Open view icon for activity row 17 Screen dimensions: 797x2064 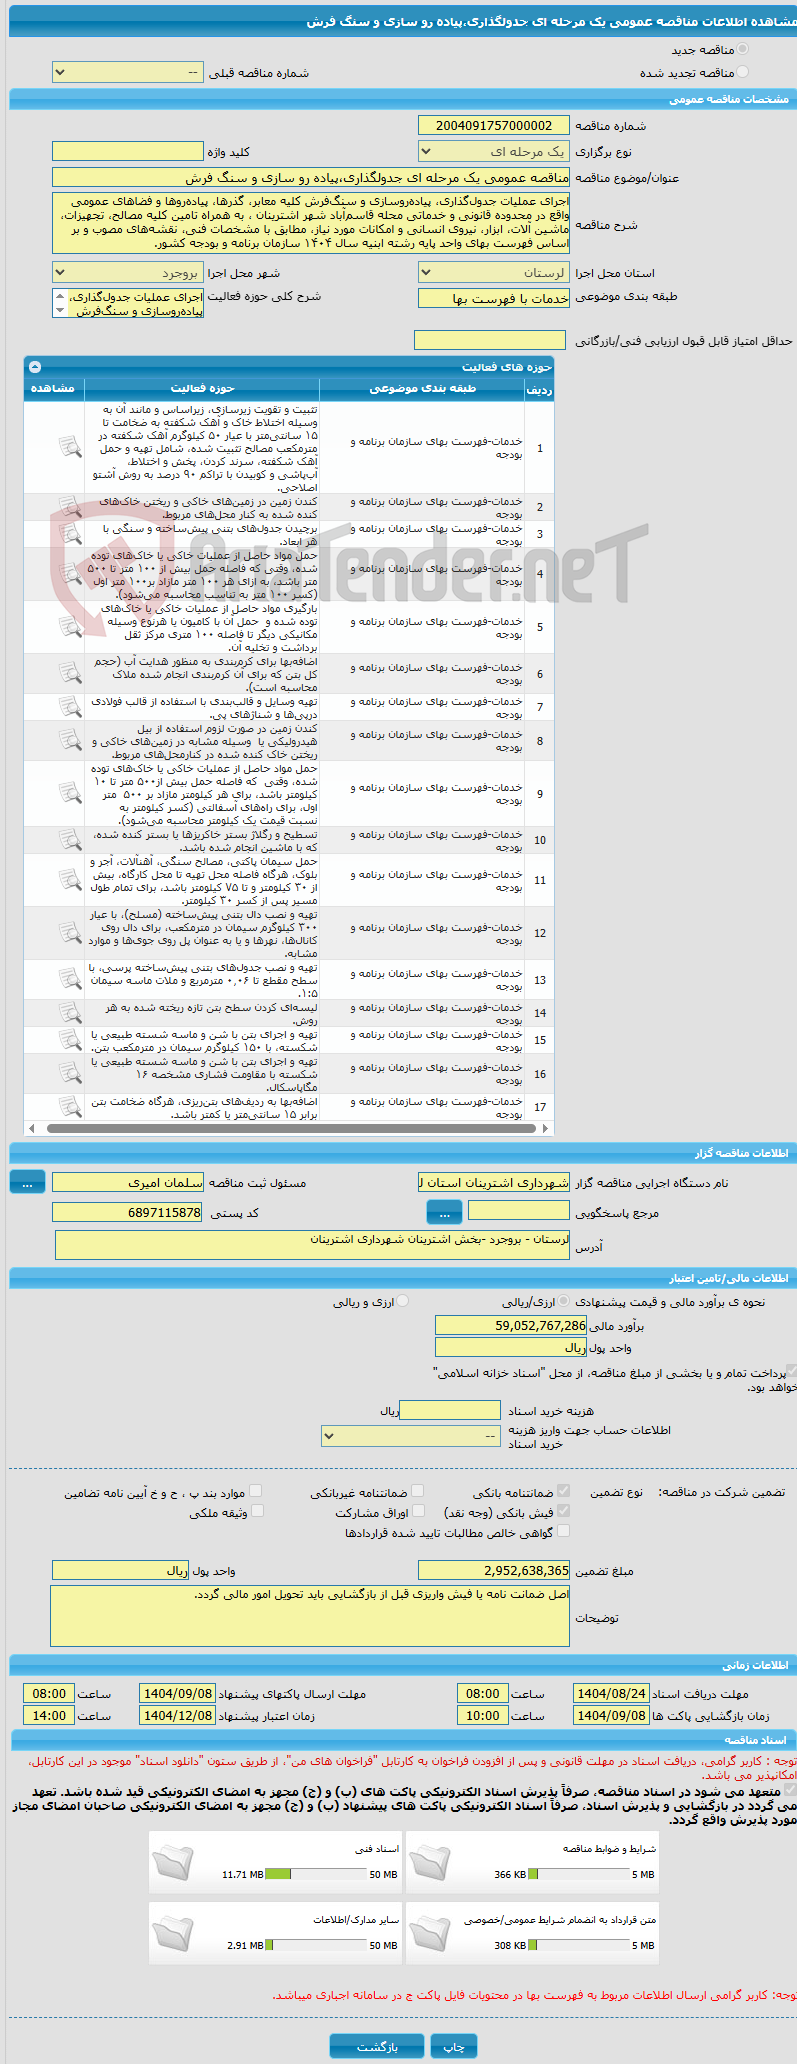click(x=69, y=1107)
